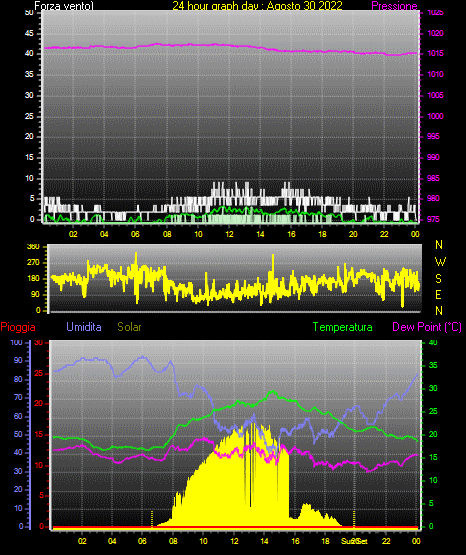This screenshot has height=555, width=466.
Task: Click the 'S' compass direction letter
Action: [438, 279]
